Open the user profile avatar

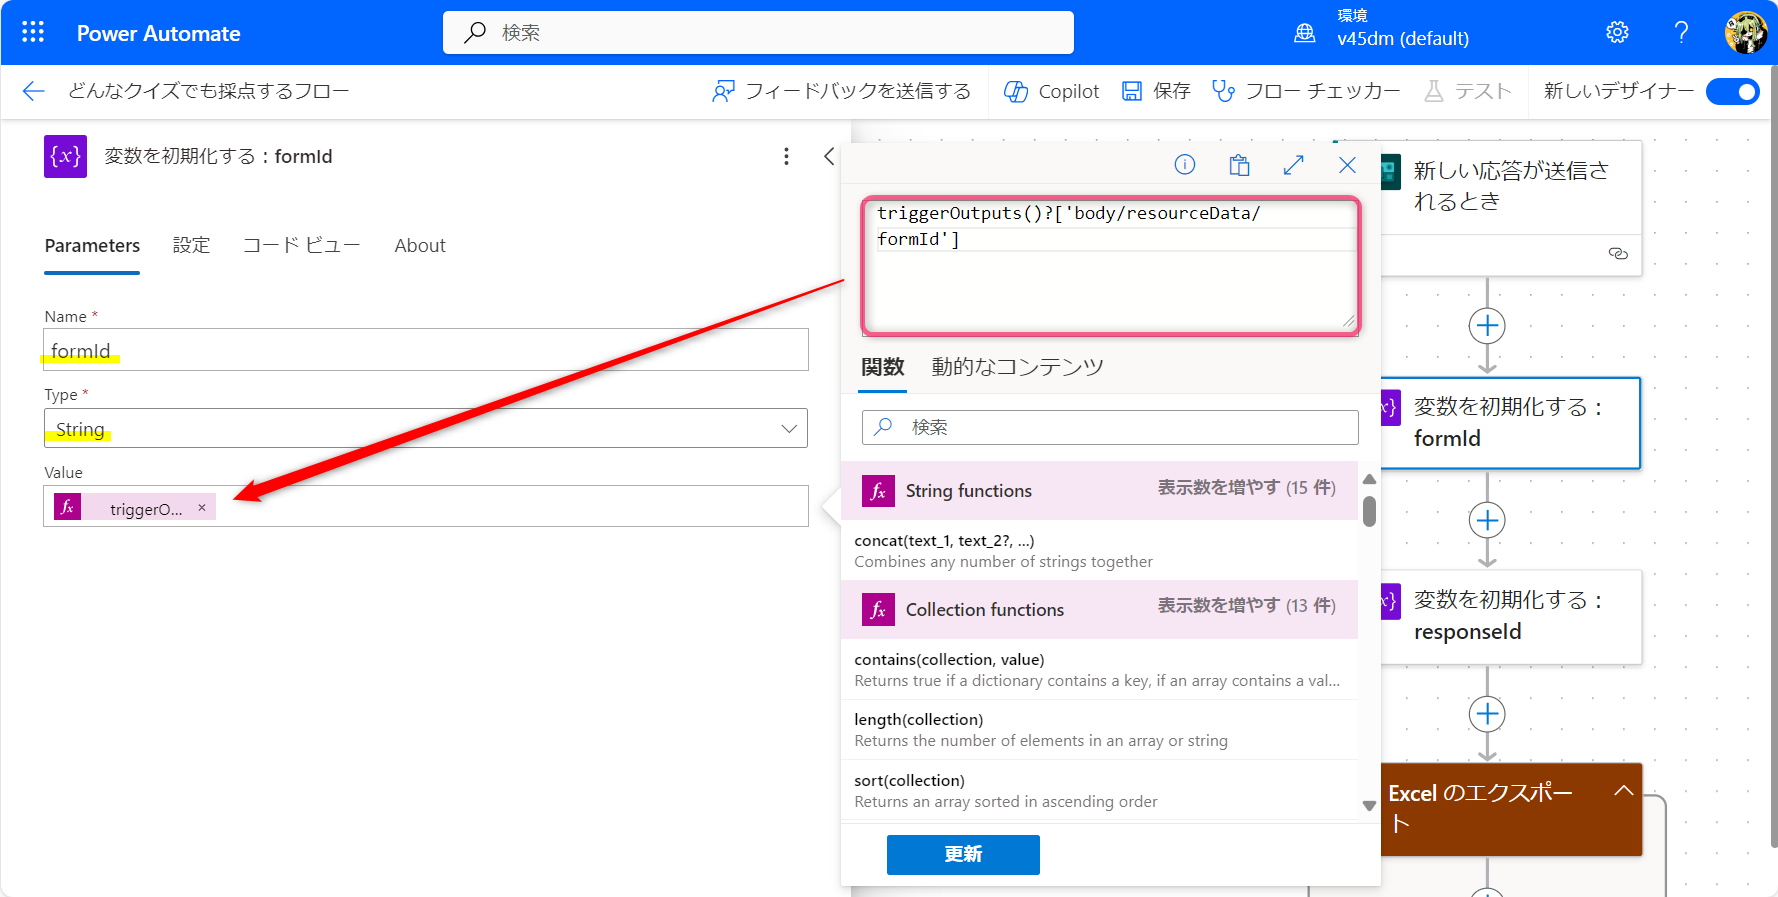[x=1745, y=33]
